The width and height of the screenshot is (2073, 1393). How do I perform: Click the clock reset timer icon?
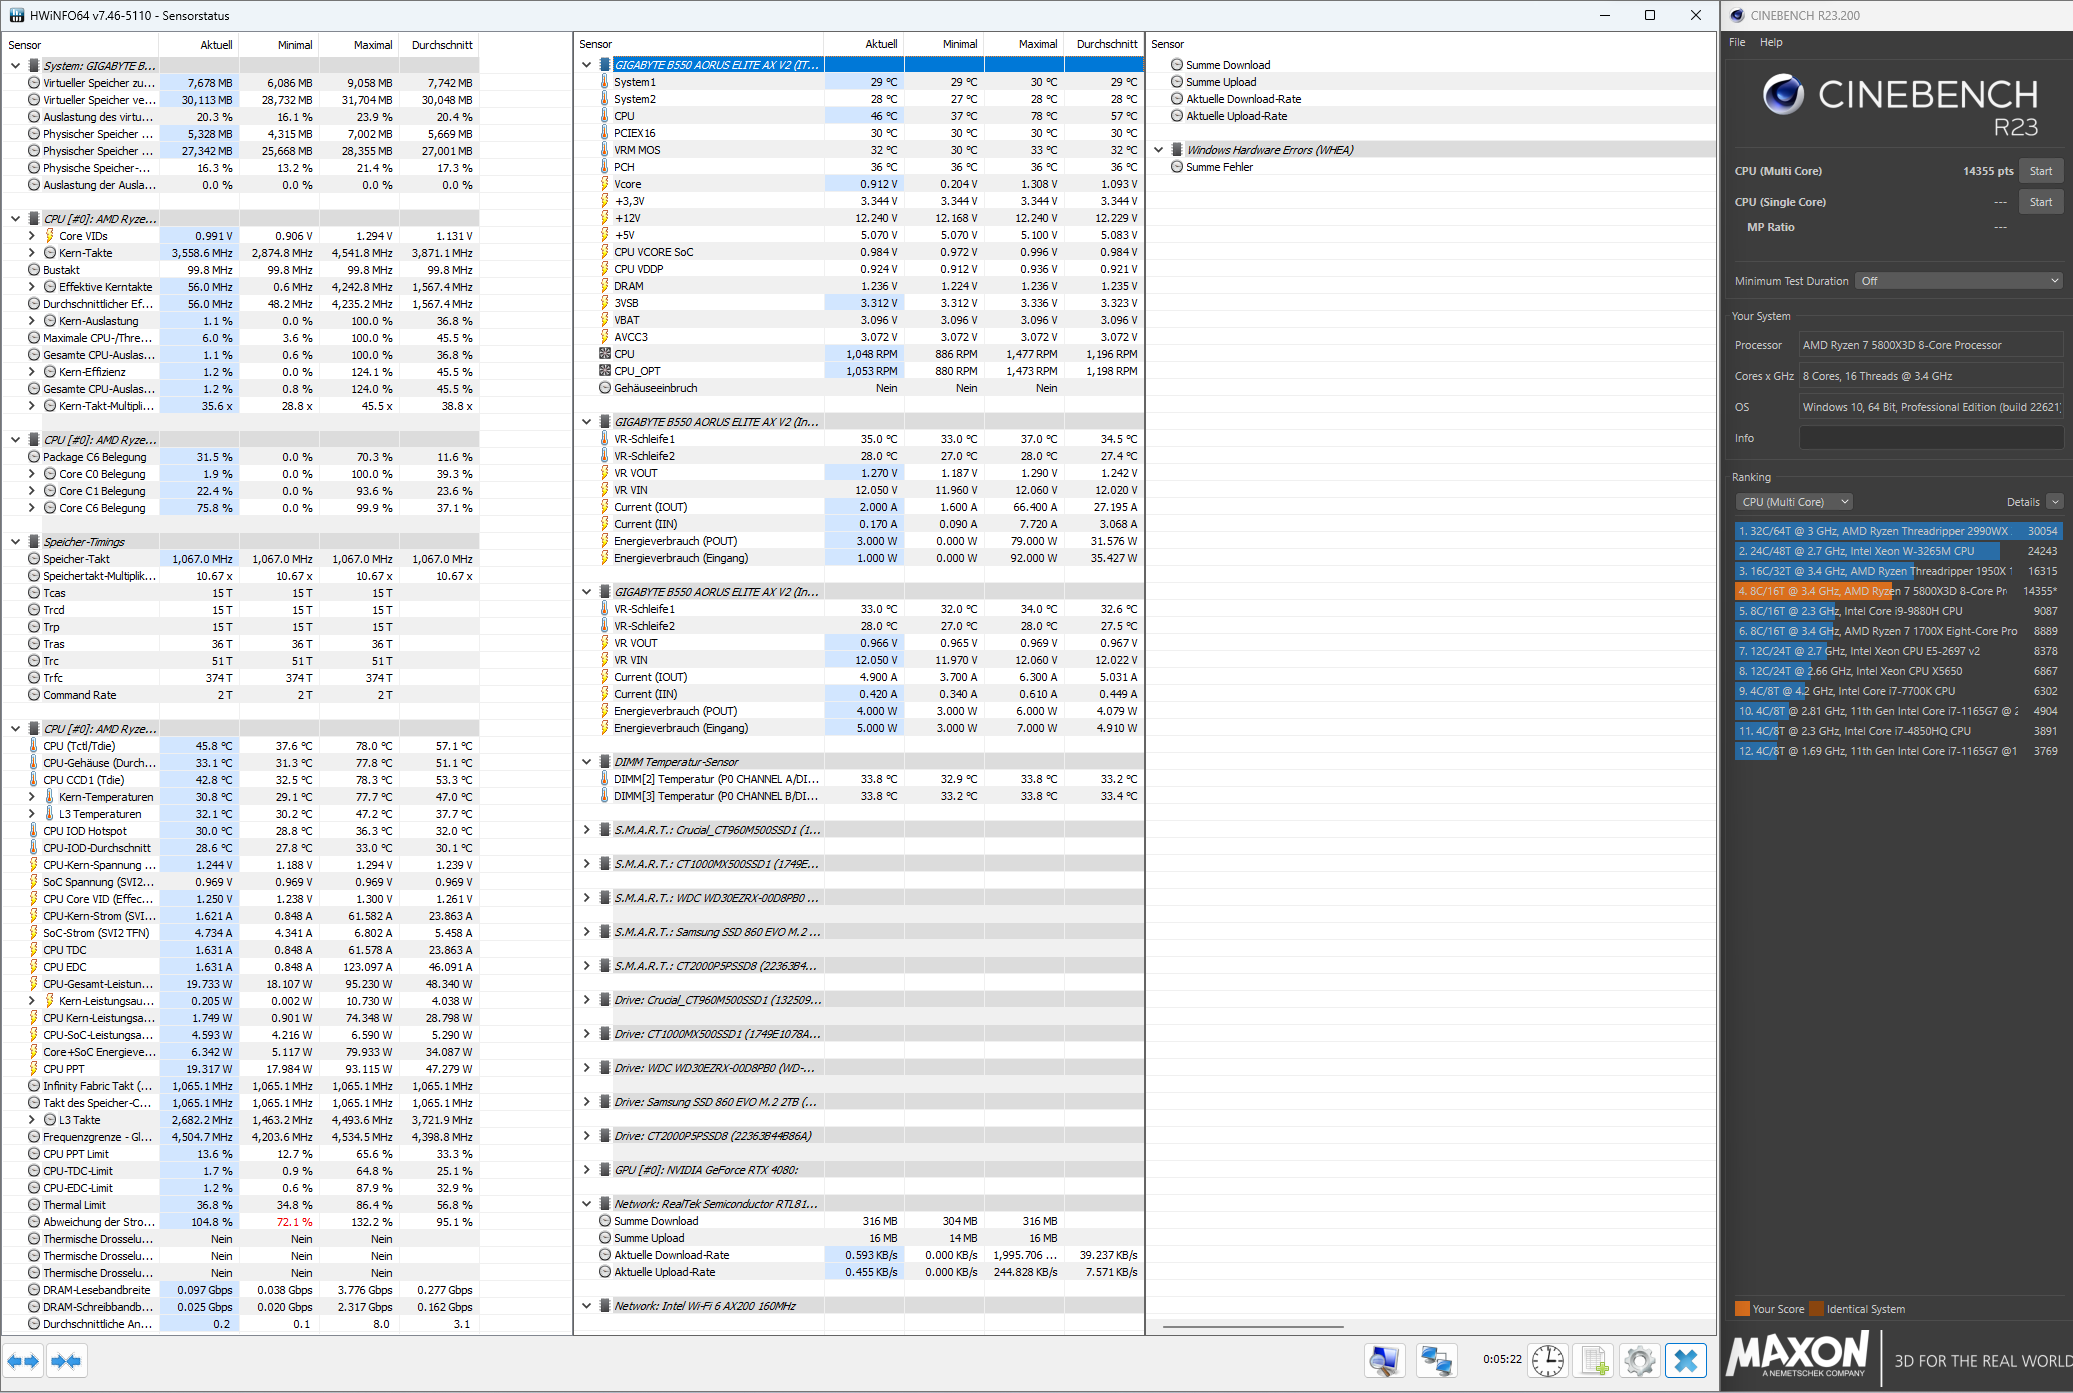point(1547,1361)
